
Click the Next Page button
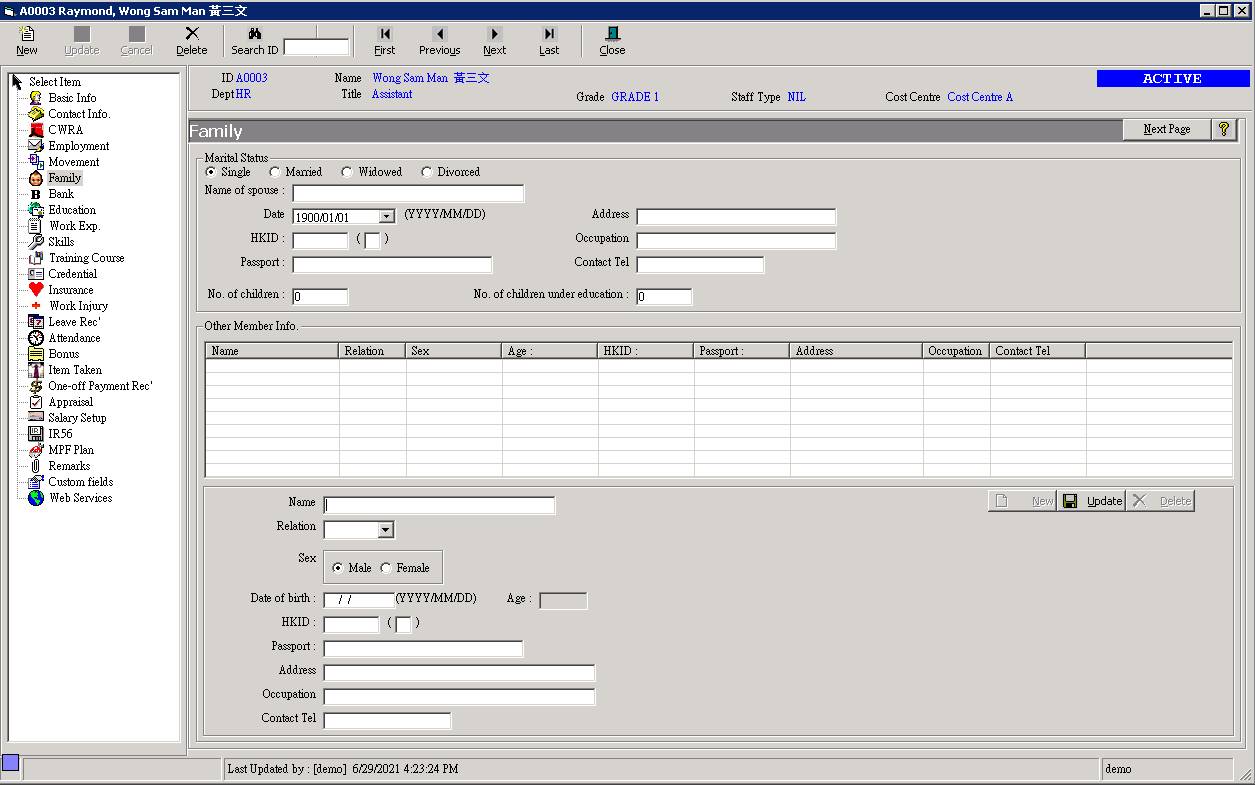click(1166, 129)
